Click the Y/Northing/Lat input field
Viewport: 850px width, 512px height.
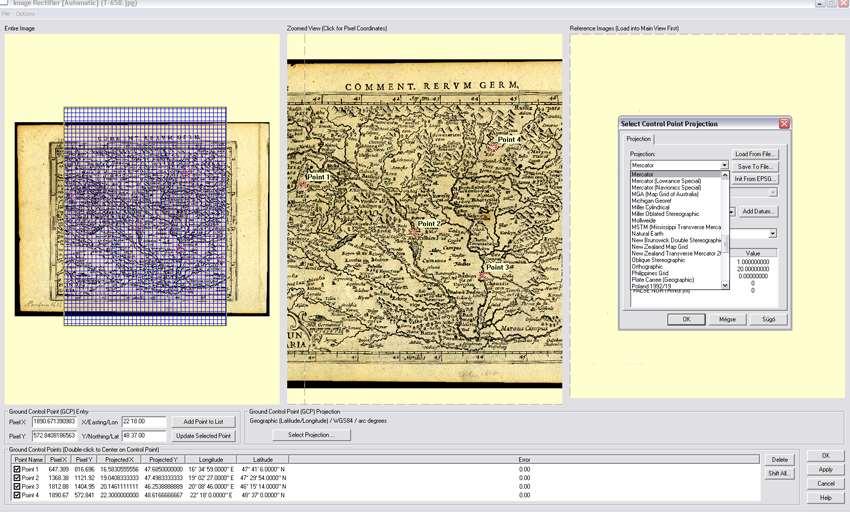[144, 436]
